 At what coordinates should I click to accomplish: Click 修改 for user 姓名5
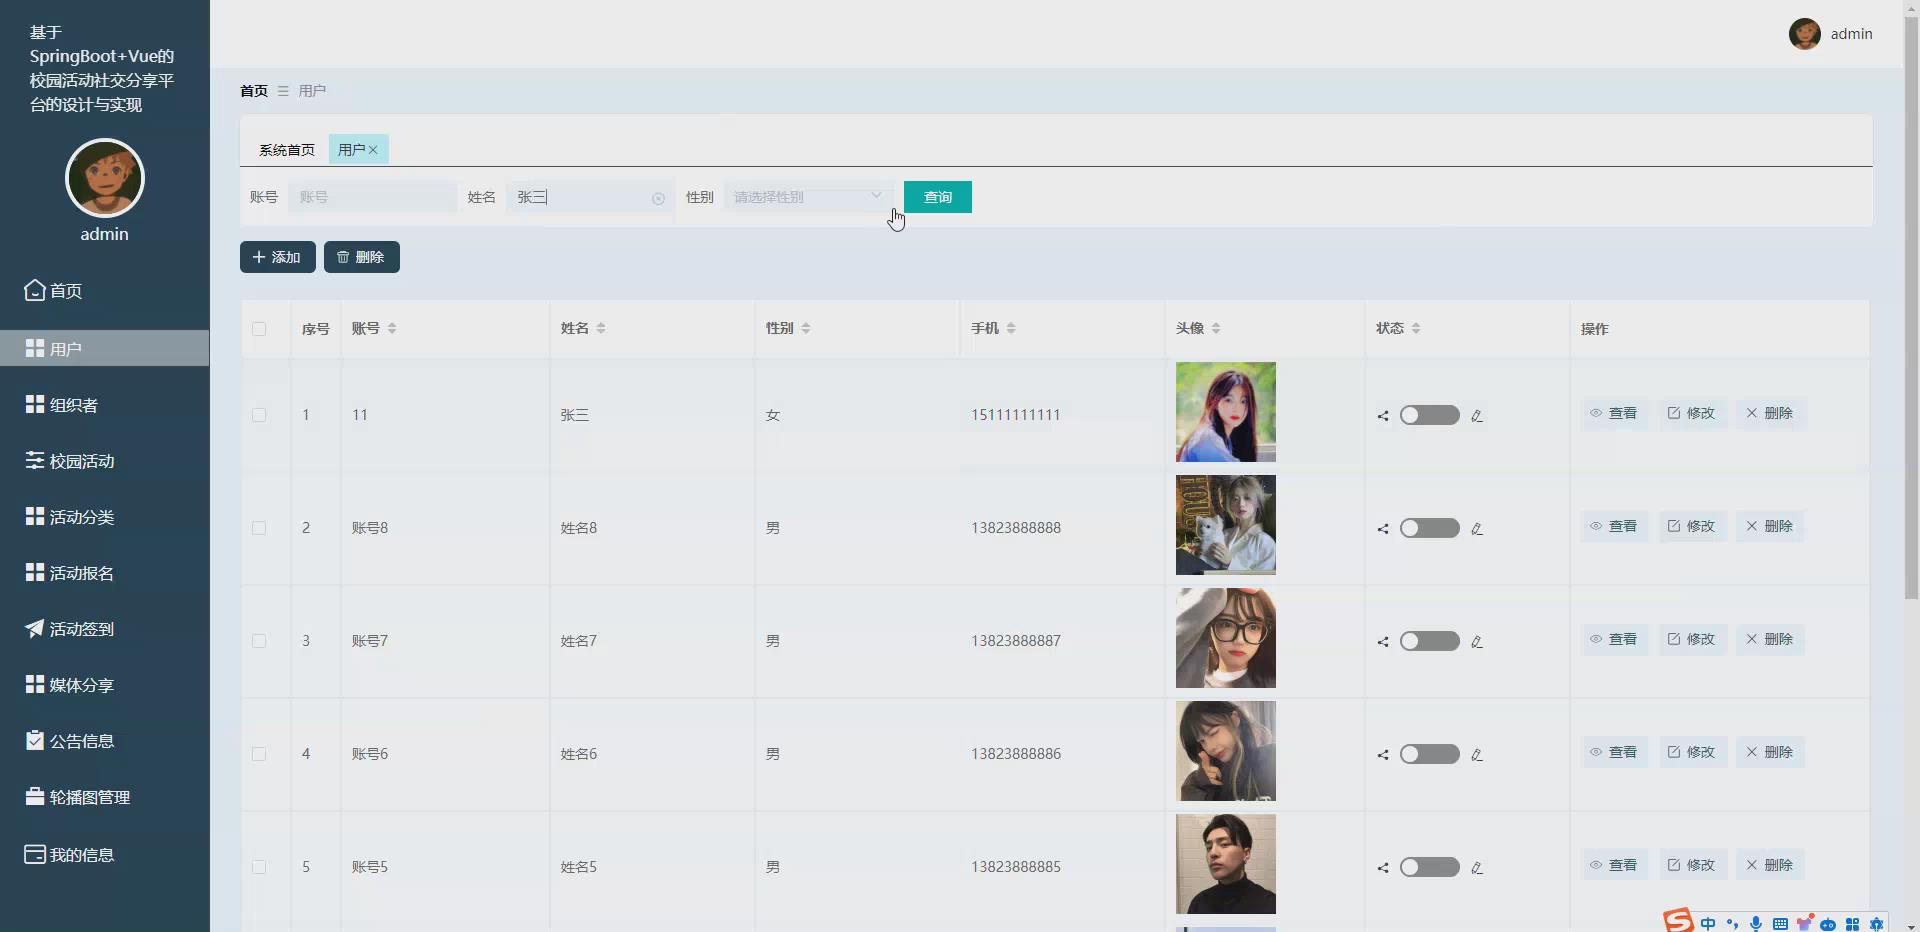(1692, 865)
